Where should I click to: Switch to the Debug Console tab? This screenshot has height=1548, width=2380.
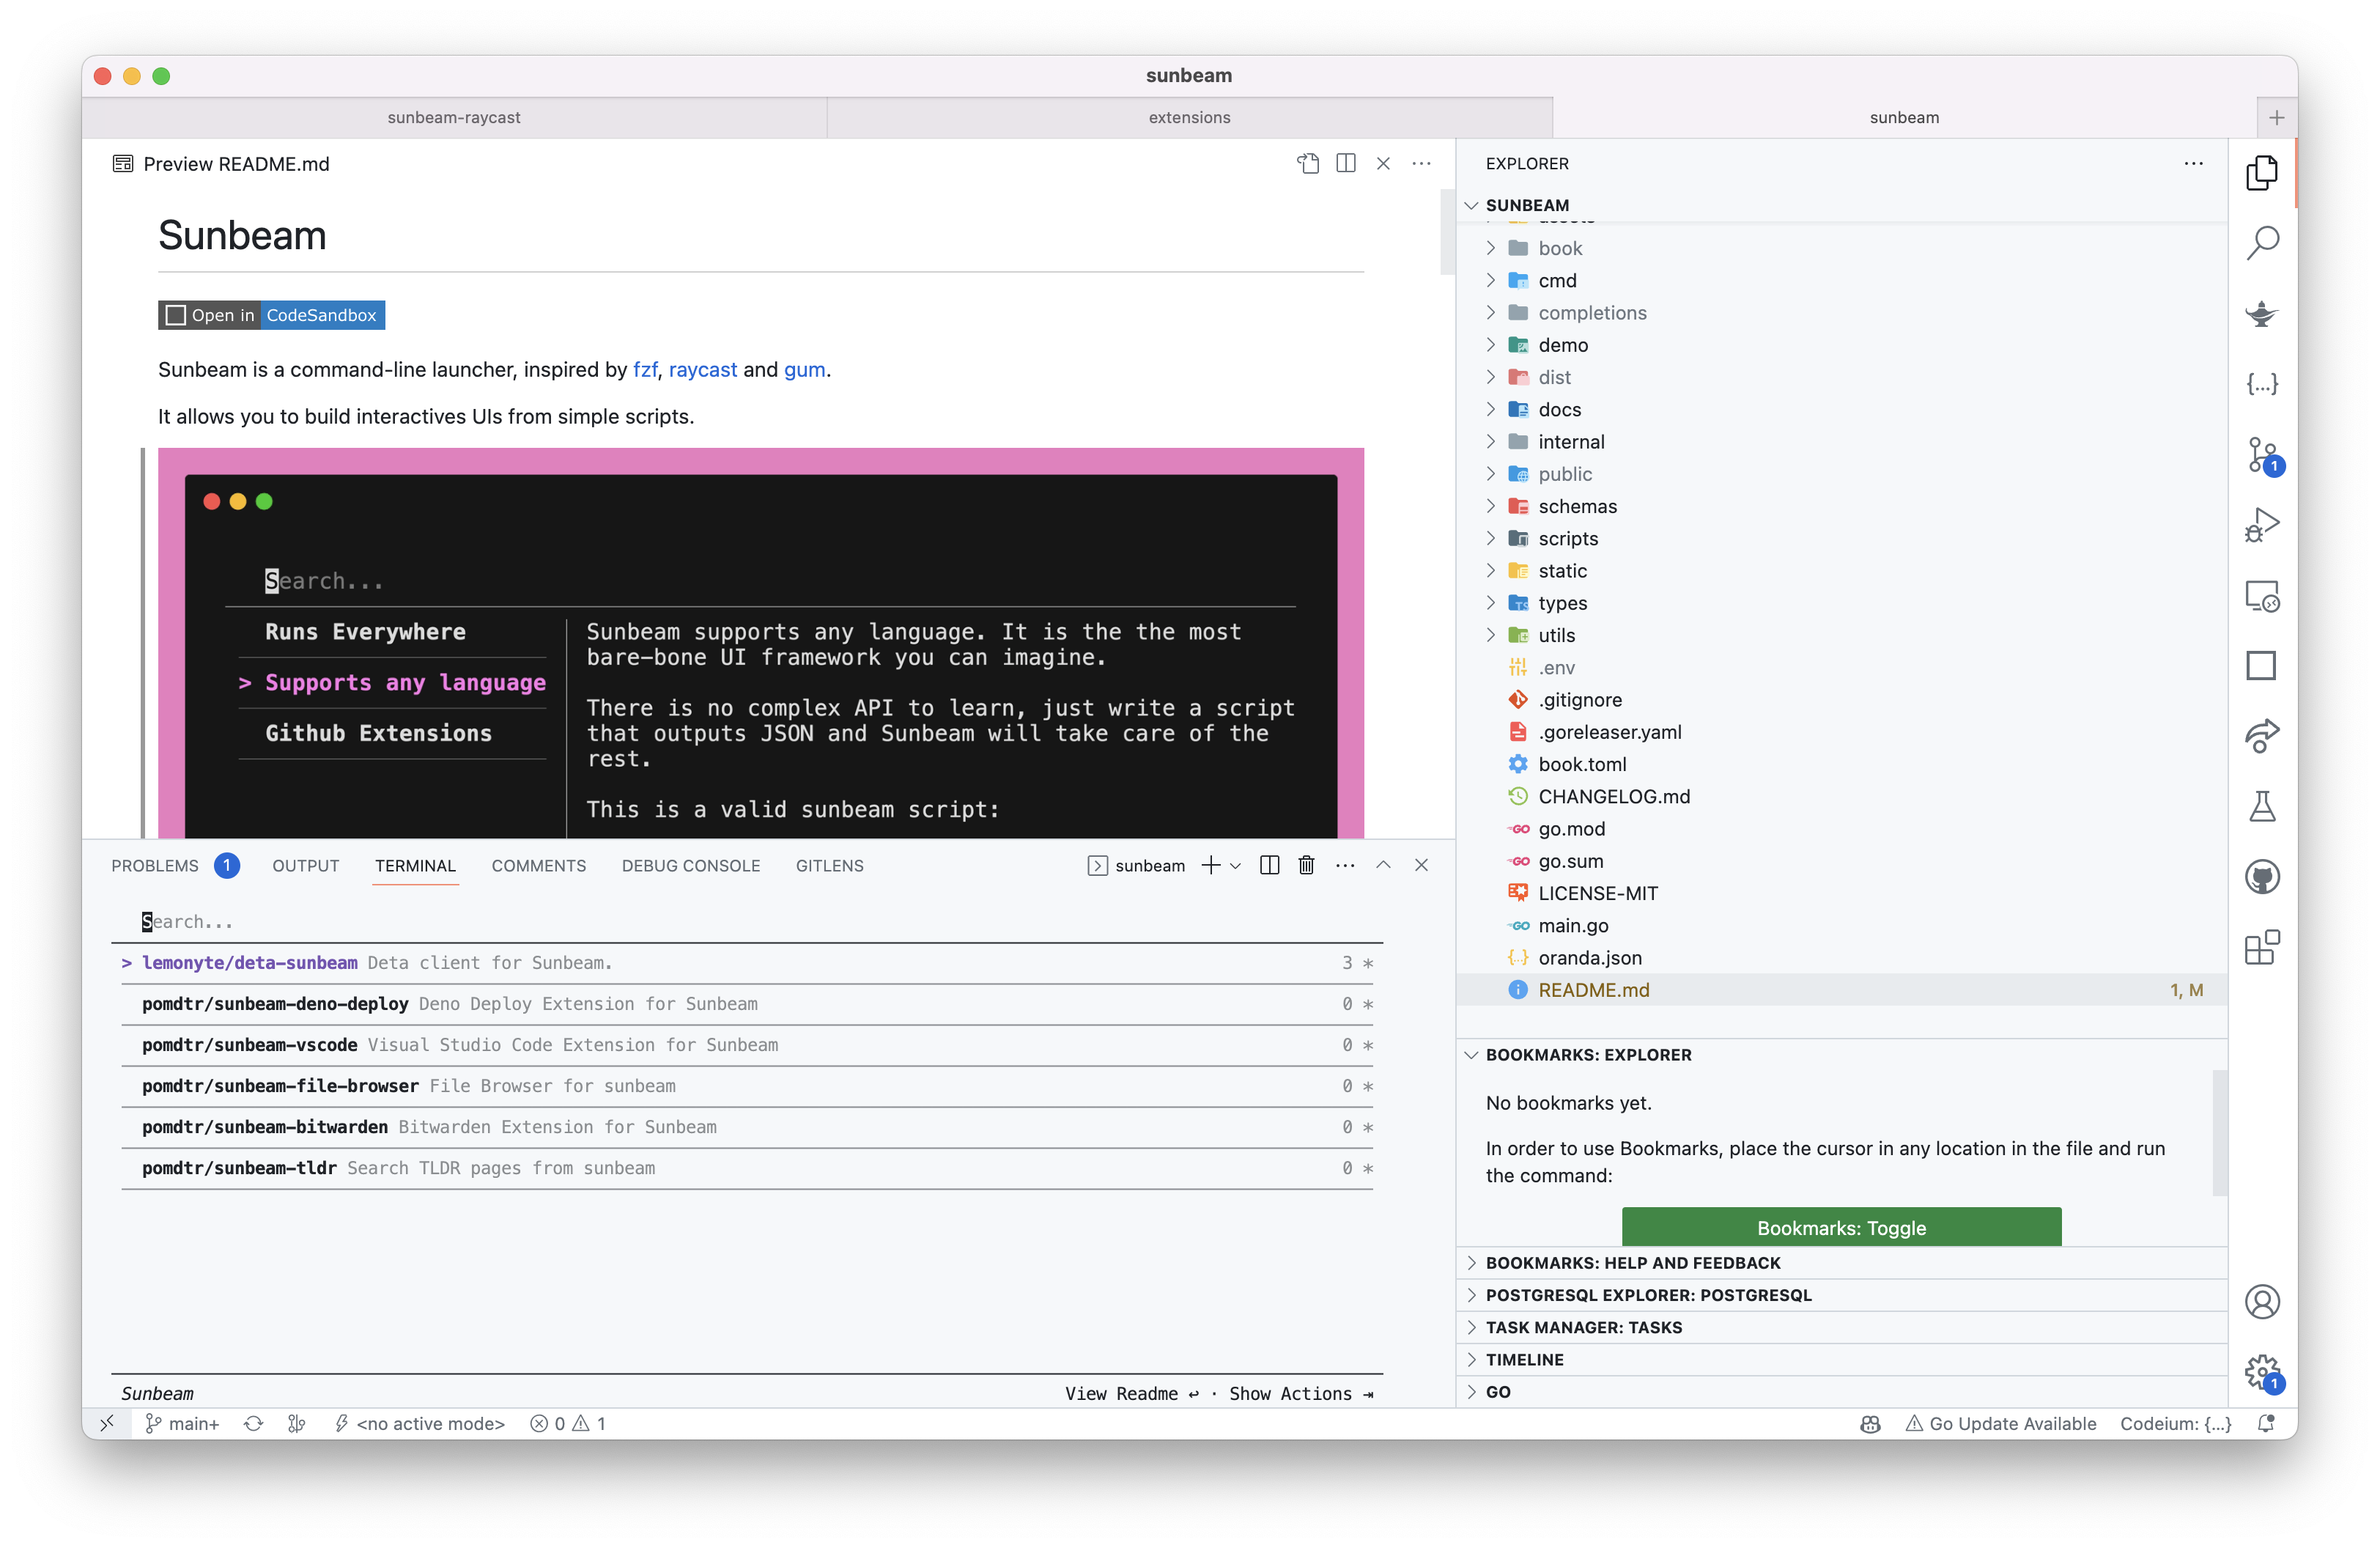pos(690,866)
